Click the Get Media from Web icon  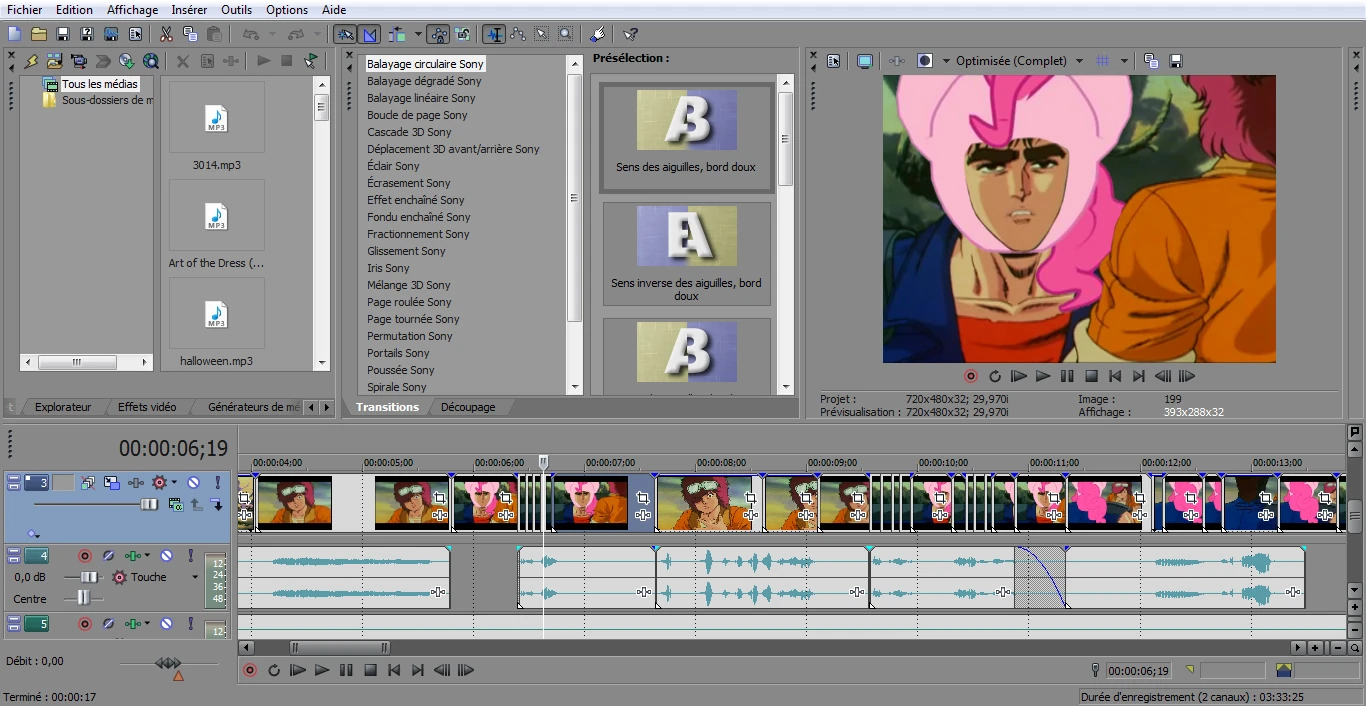coord(150,61)
